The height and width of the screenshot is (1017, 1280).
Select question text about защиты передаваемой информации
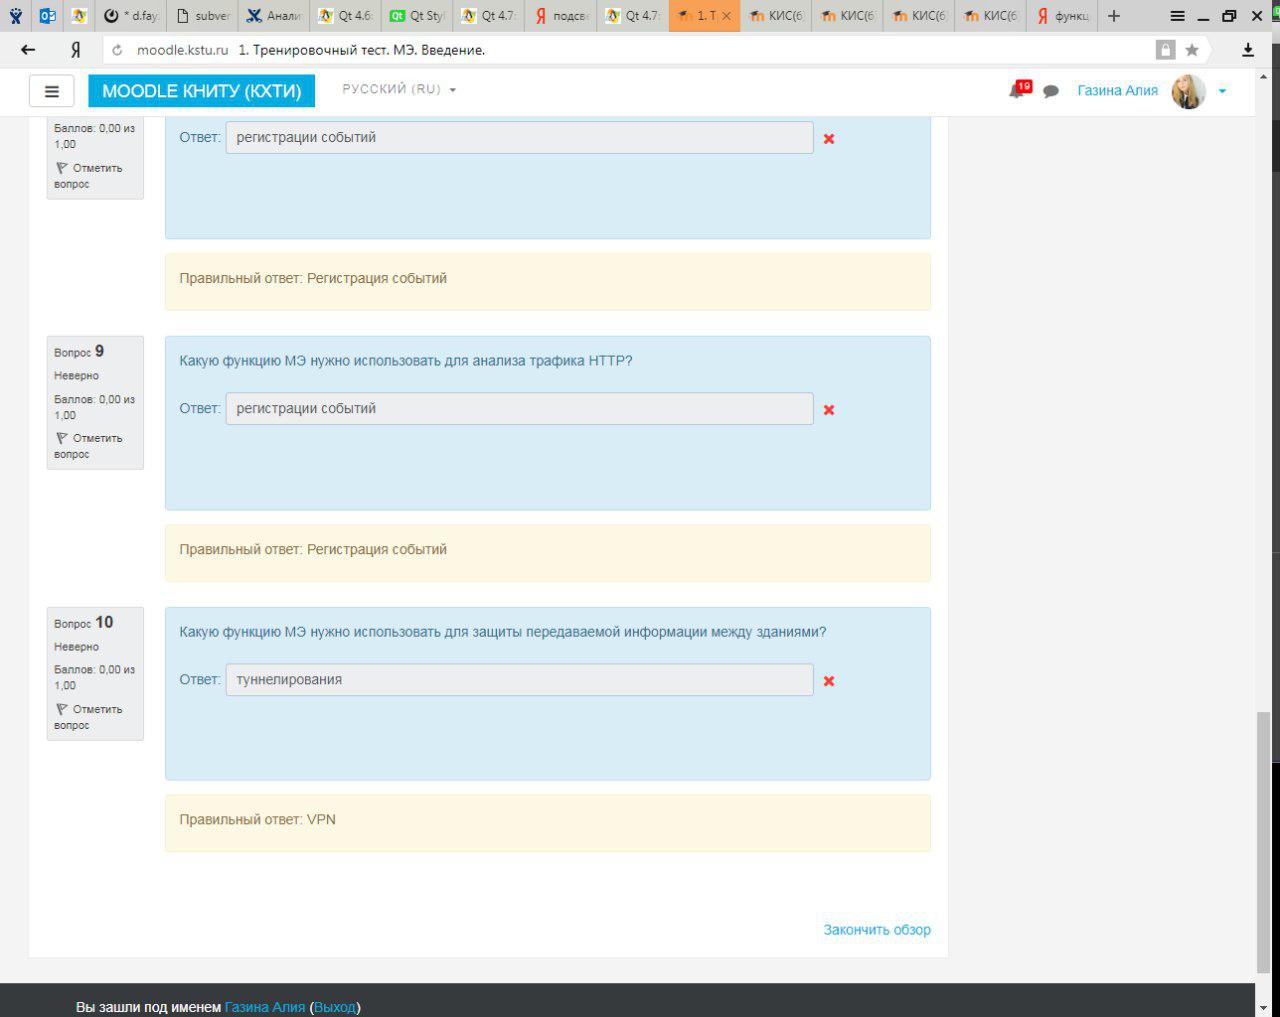[x=503, y=631]
